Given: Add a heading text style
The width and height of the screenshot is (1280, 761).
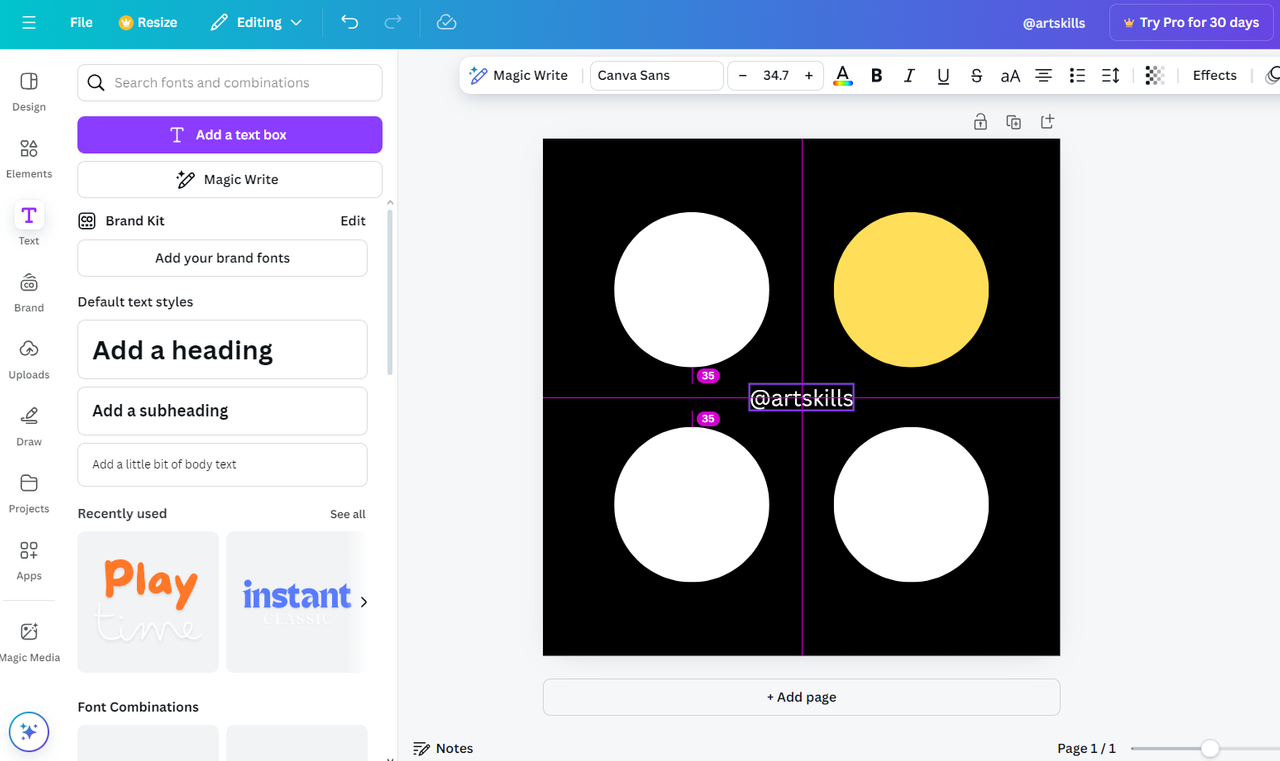Looking at the screenshot, I should pos(222,350).
